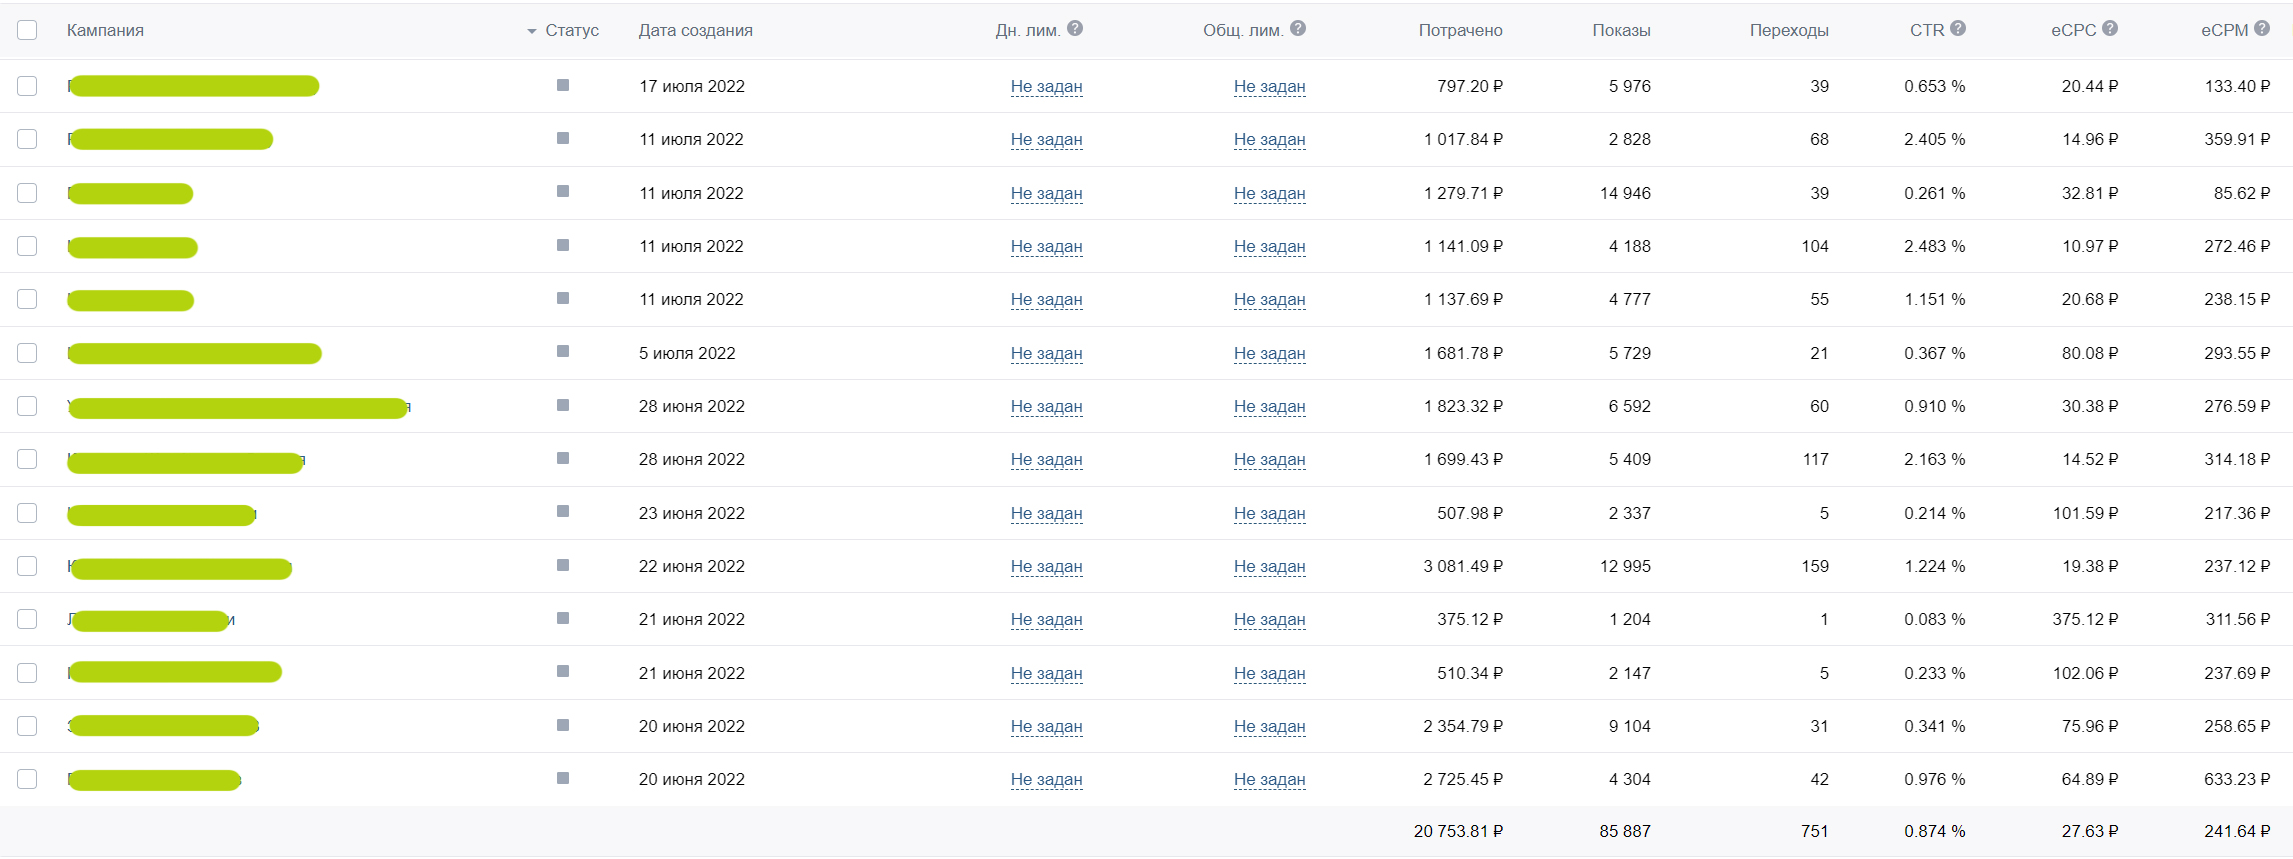
Task: Check the box for 17 июля 2022 campaign
Action: click(27, 86)
